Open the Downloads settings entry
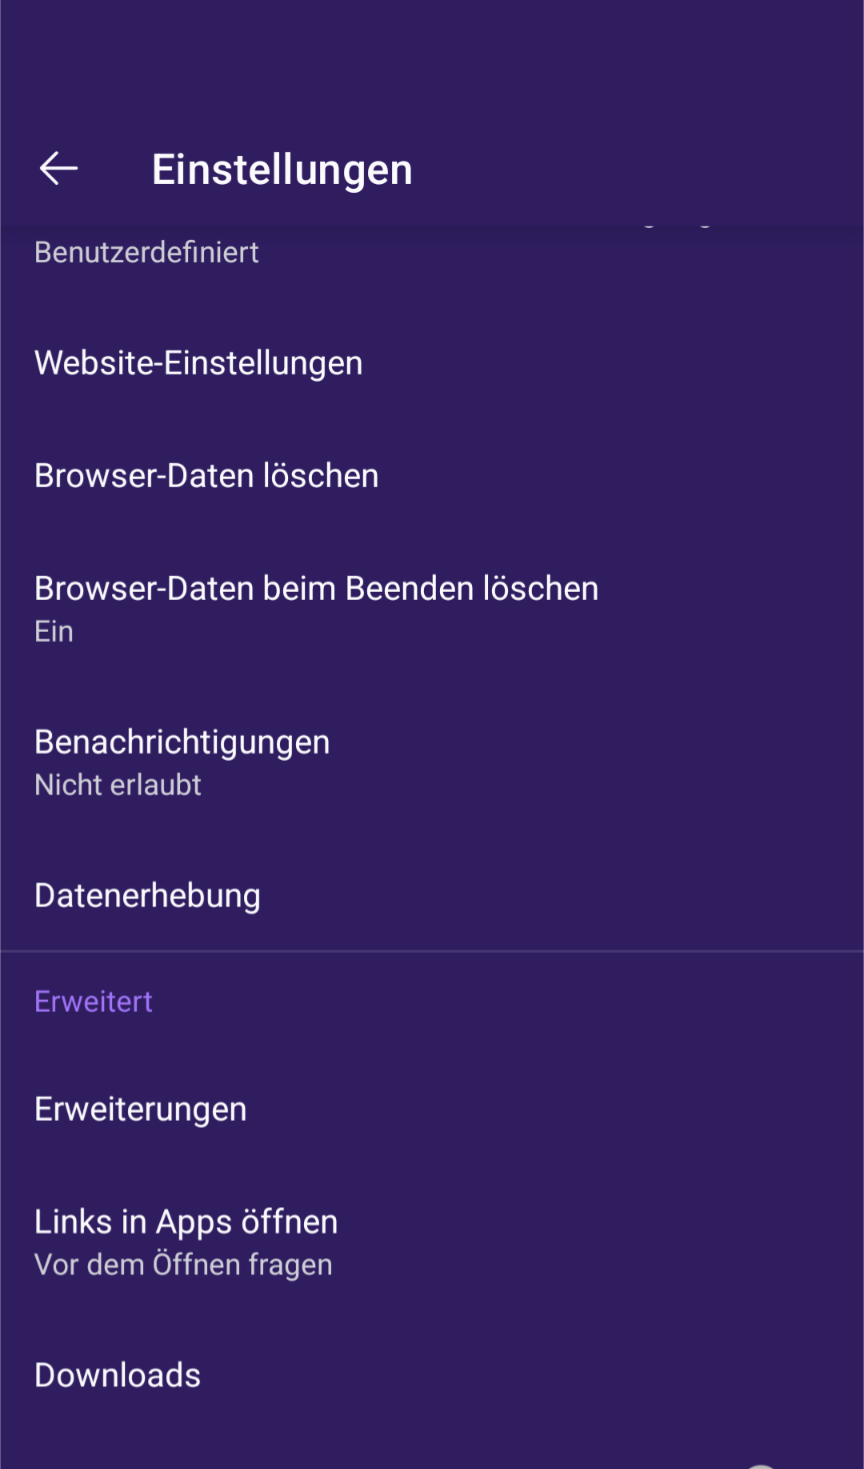Screen dimensions: 864x1469 point(116,1374)
